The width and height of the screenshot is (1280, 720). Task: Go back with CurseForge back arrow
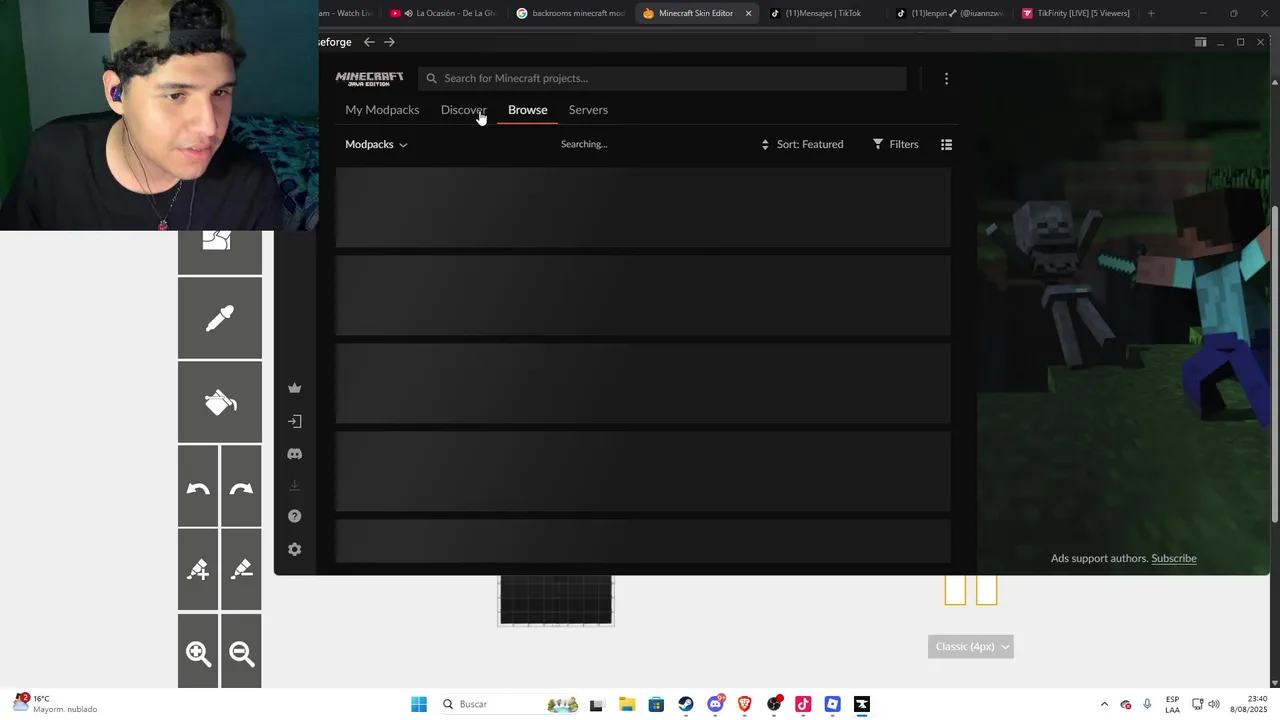(369, 42)
